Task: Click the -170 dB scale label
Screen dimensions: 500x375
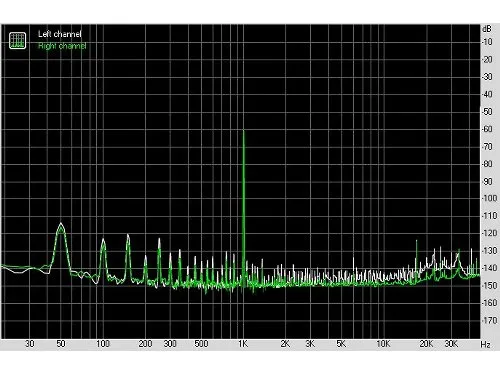Action: 489,320
